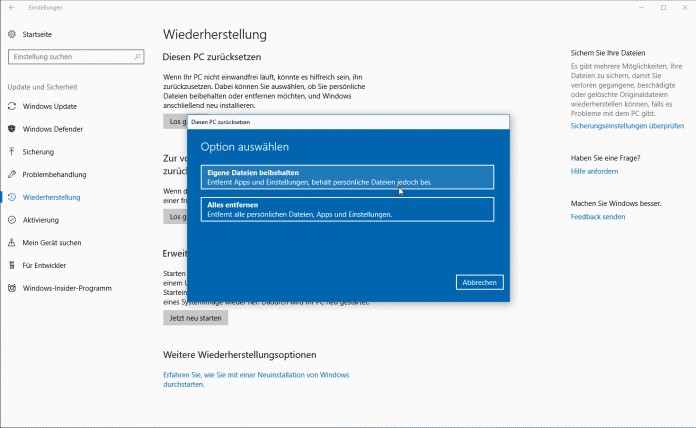
Task: Choose the 'Alles entfernen' option
Action: pos(347,209)
